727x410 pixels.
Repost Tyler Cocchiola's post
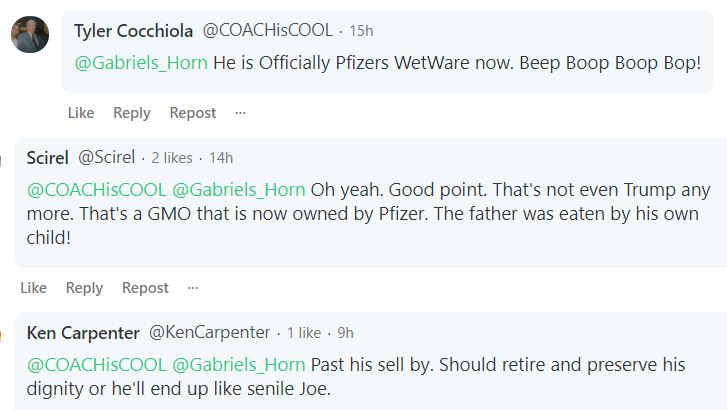pos(193,113)
